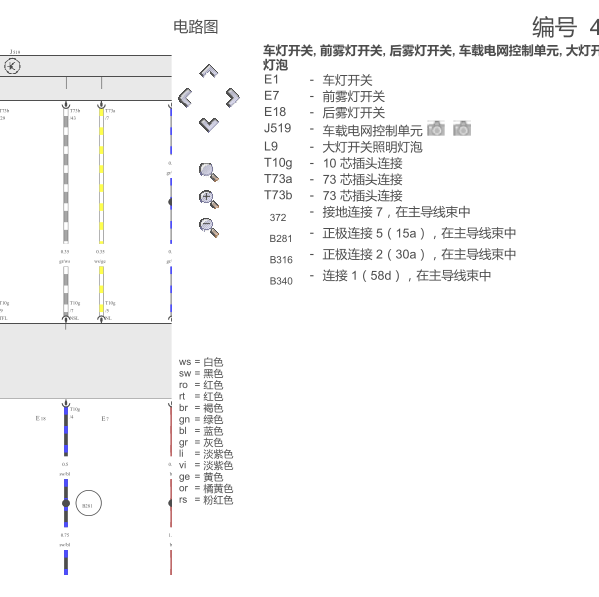Viewport: 599px width, 597px height.
Task: Click the E18 component label in diagram
Action: (x=41, y=418)
